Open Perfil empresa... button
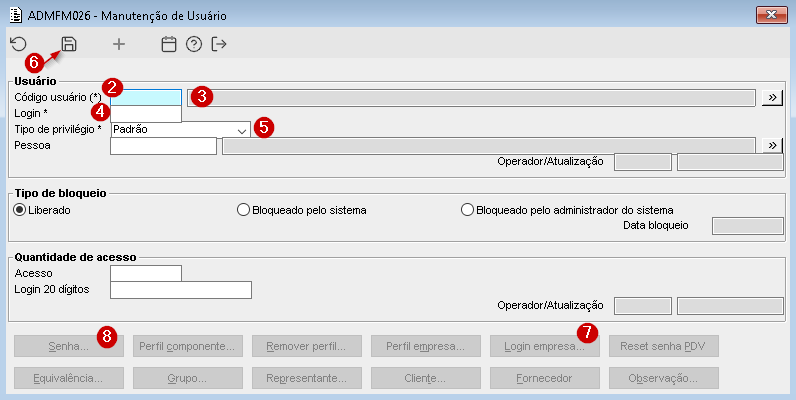Viewport: 796px width, 400px height. 426,346
